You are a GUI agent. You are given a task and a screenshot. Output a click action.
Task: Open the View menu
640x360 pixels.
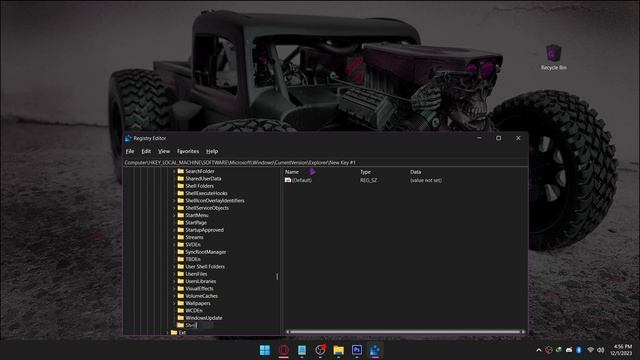pos(164,151)
